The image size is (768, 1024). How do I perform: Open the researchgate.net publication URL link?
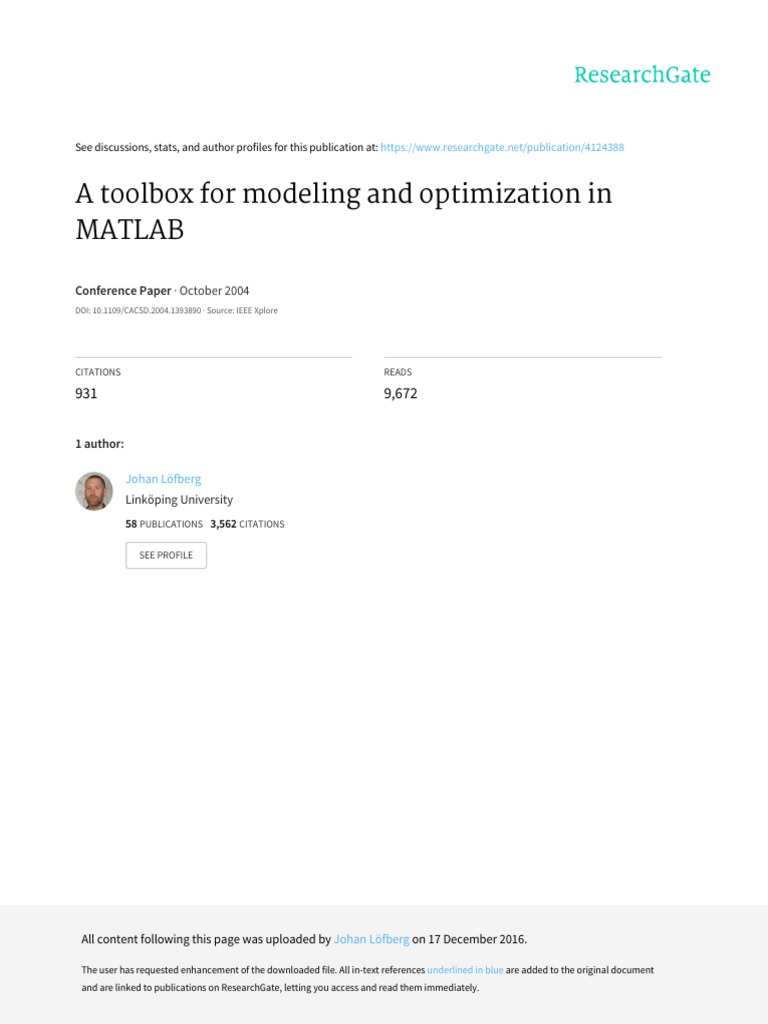(503, 147)
